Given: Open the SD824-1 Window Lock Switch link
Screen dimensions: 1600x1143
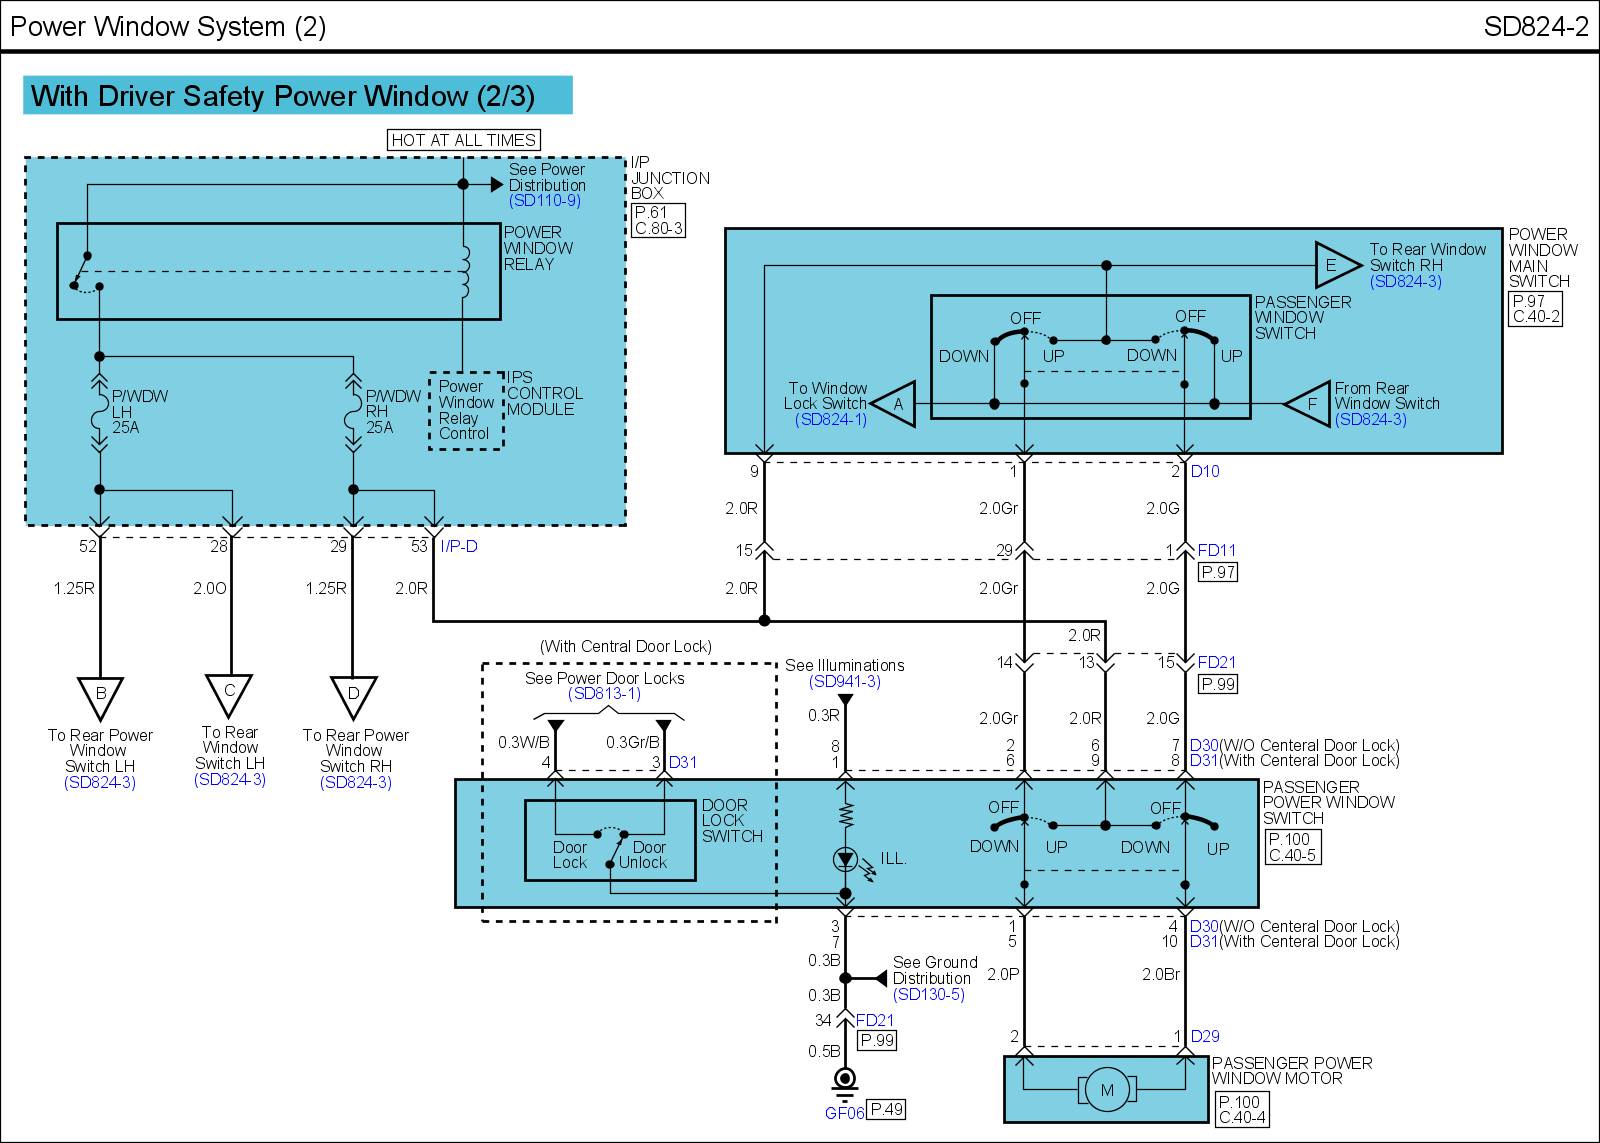Looking at the screenshot, I should [x=831, y=420].
